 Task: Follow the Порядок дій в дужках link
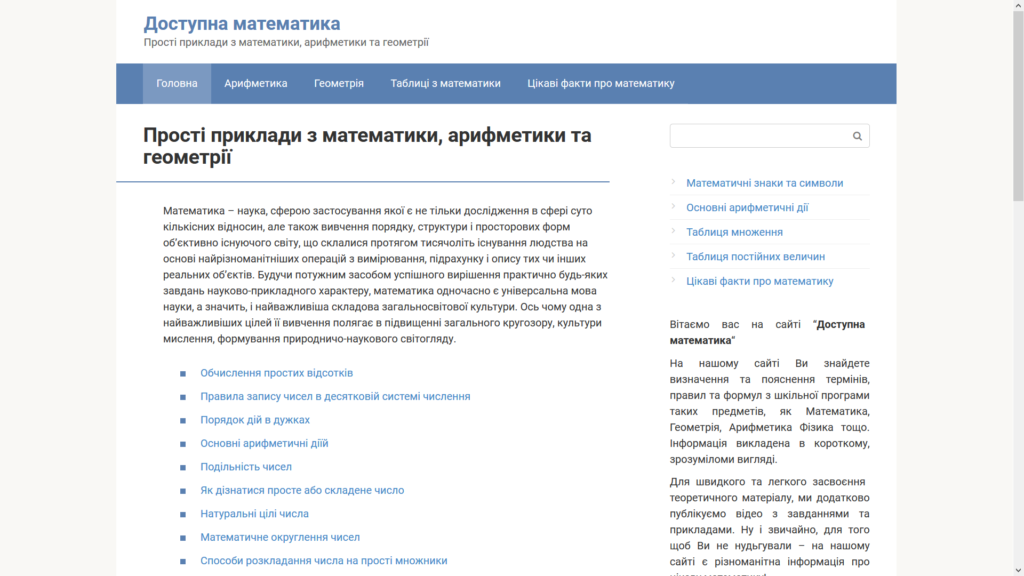(255, 420)
